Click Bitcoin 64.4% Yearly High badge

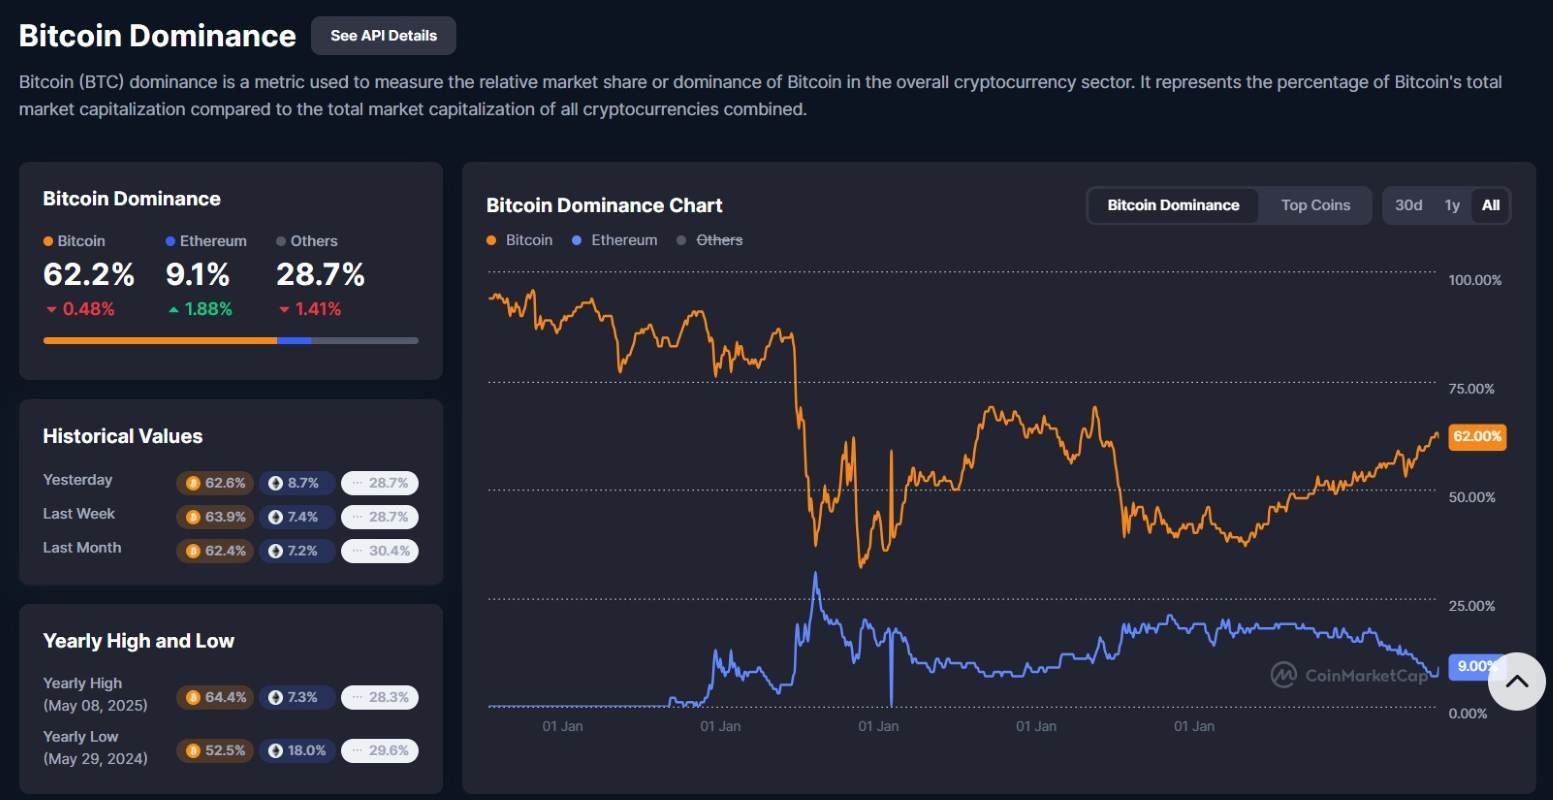(x=215, y=697)
